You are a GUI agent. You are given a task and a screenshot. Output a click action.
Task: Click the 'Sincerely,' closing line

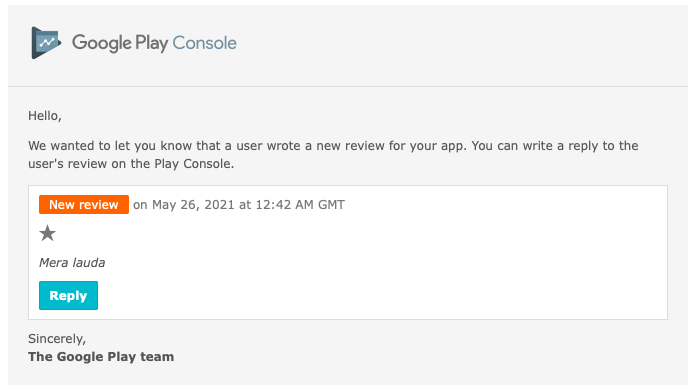point(57,339)
